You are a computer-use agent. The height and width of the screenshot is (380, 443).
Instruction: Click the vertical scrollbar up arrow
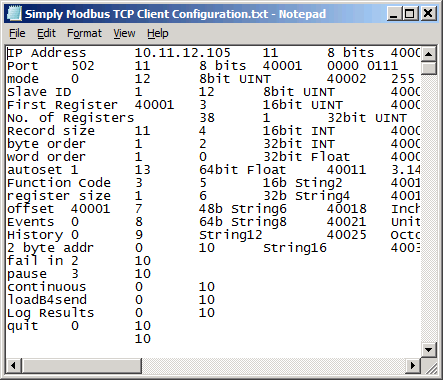(x=429, y=53)
